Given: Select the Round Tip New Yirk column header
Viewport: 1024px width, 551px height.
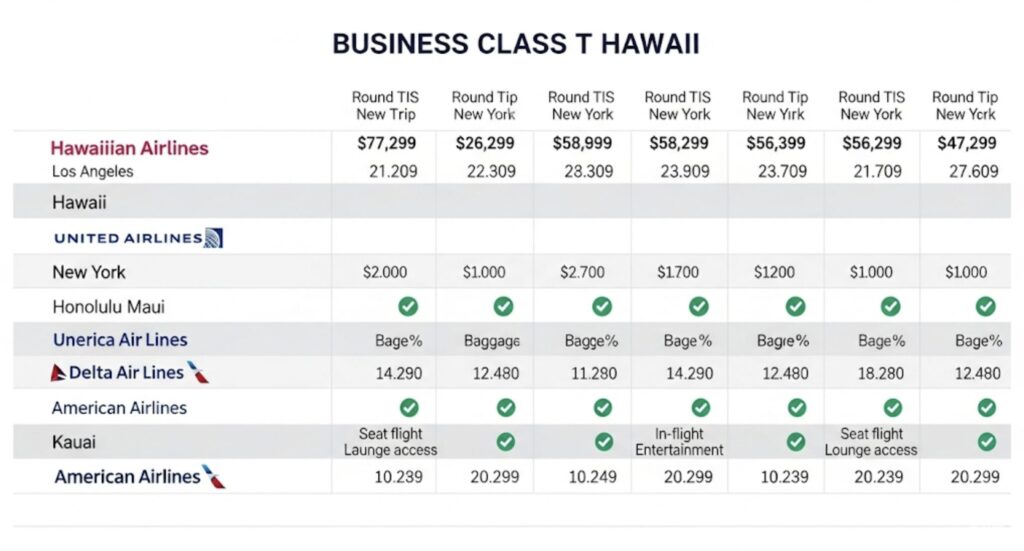Looking at the screenshot, I should click(x=775, y=105).
